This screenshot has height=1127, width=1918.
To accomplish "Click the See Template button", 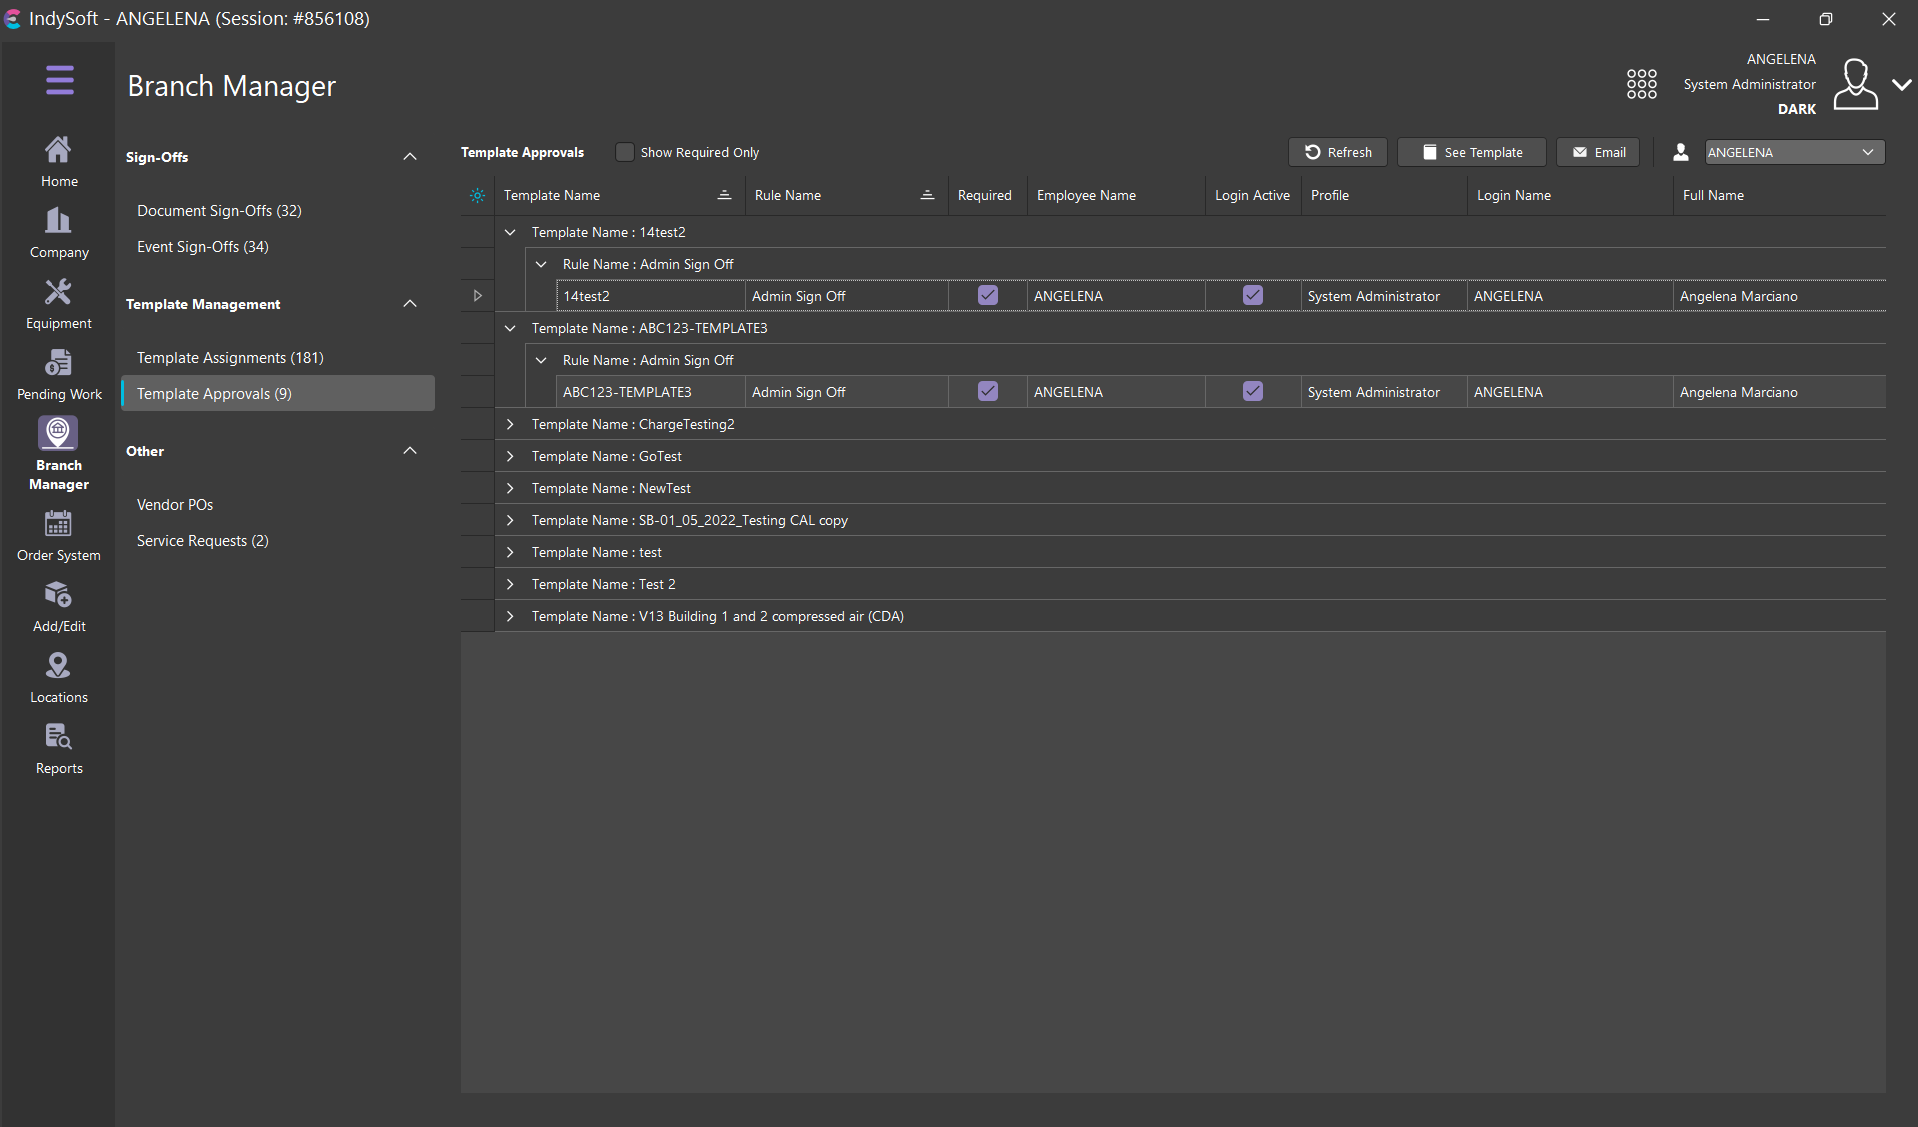I will point(1471,152).
